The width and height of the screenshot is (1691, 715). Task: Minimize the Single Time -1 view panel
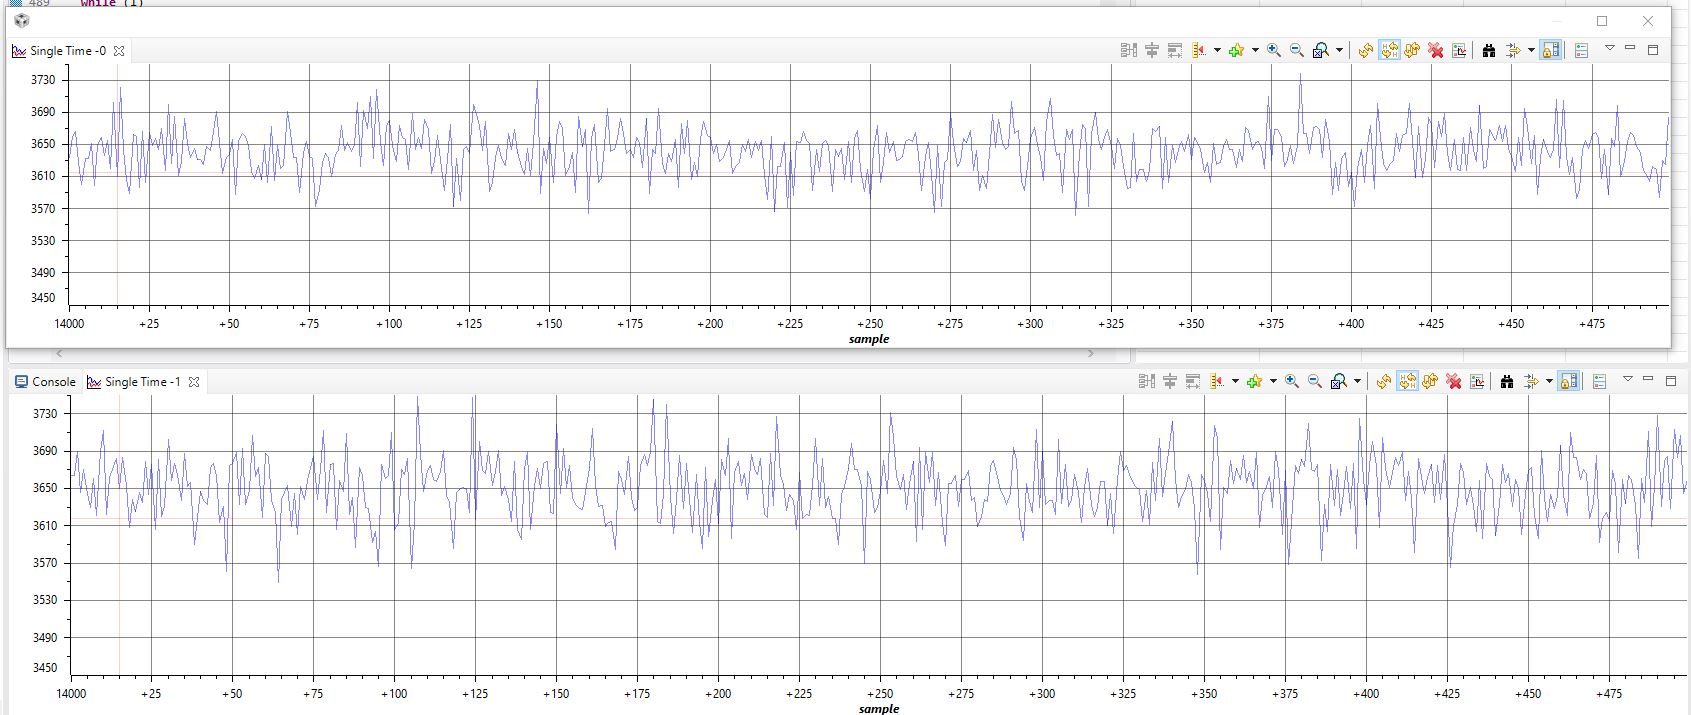[x=1648, y=379]
